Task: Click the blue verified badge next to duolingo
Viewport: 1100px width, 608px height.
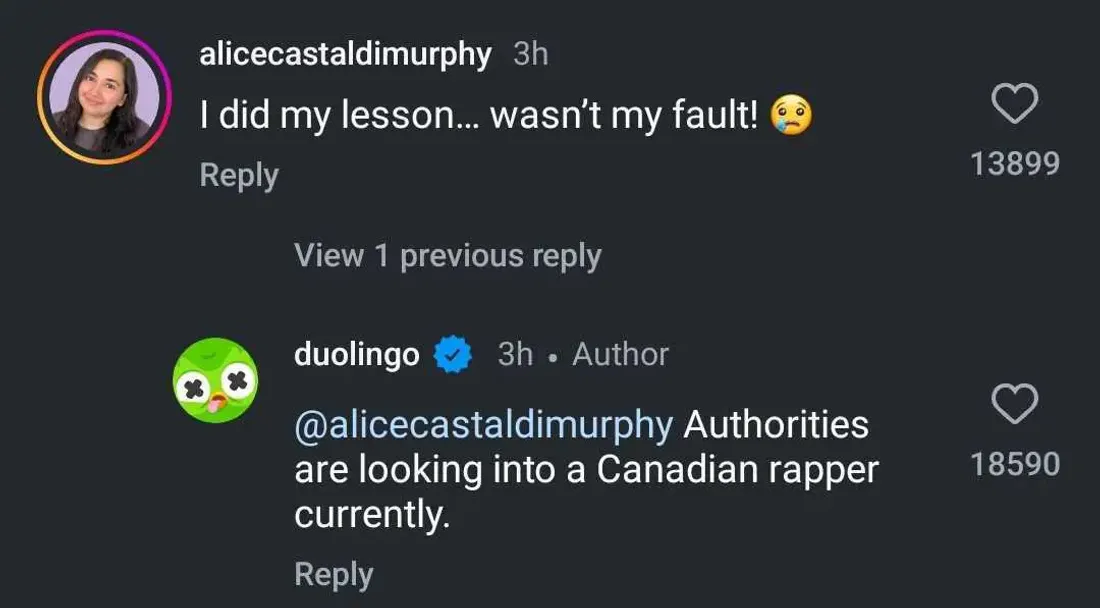Action: click(x=452, y=352)
